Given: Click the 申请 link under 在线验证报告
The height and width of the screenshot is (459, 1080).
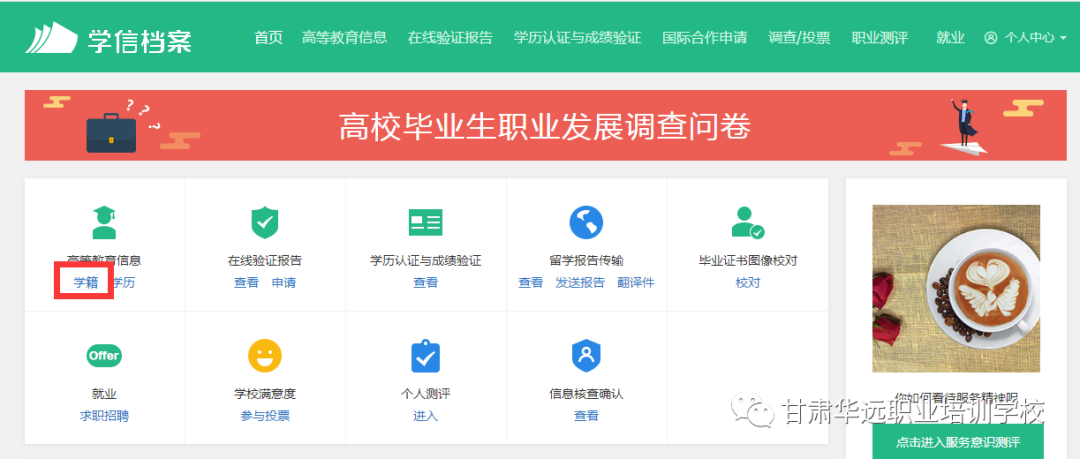Looking at the screenshot, I should 284,283.
